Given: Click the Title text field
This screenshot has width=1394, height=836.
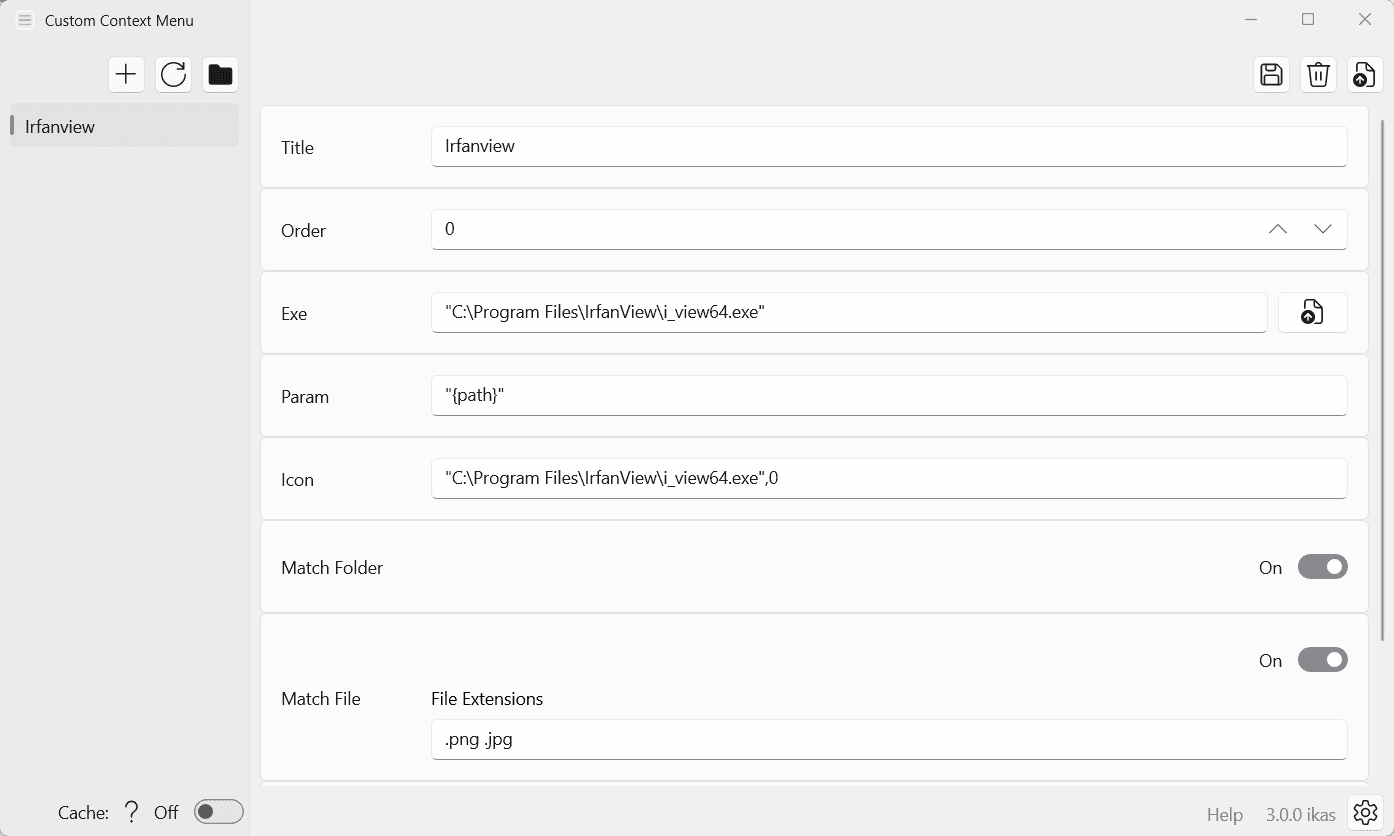Looking at the screenshot, I should [x=888, y=146].
